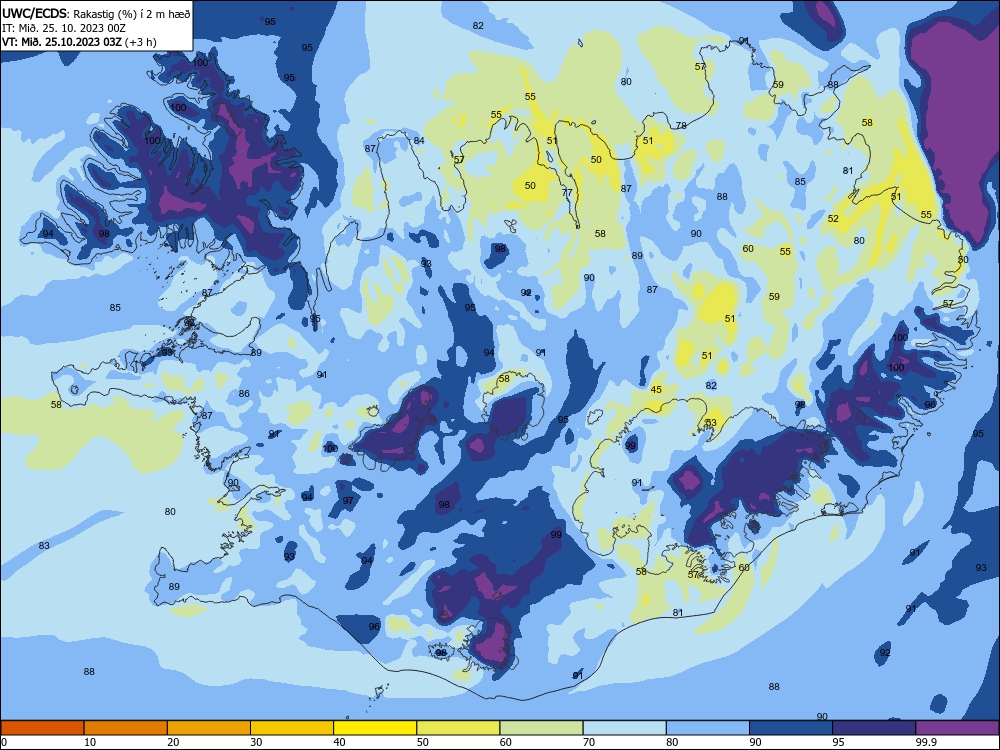The image size is (1000, 750).
Task: Click the map humidity value '83'
Action: (44, 546)
